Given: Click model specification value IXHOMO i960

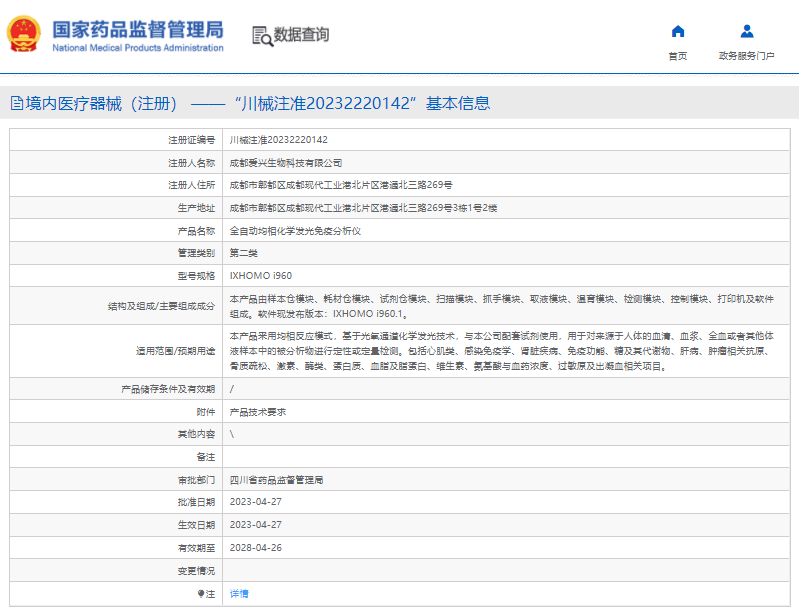Looking at the screenshot, I should [x=260, y=275].
